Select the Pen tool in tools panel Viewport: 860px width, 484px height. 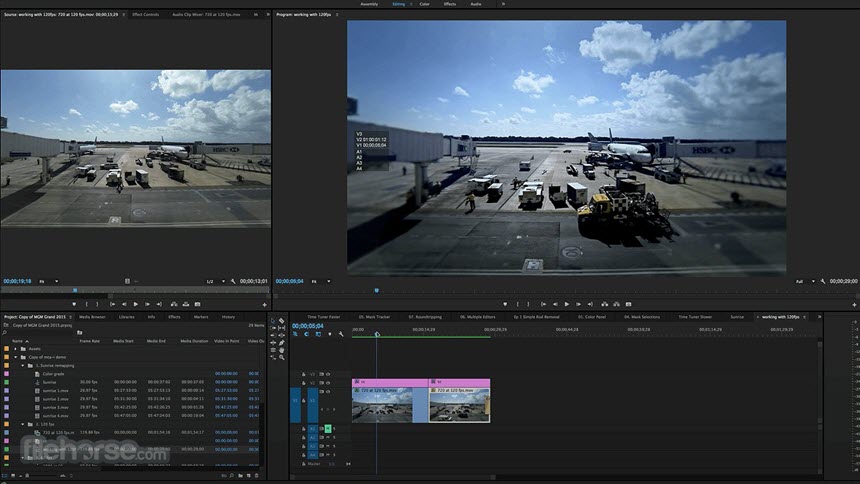pos(281,342)
